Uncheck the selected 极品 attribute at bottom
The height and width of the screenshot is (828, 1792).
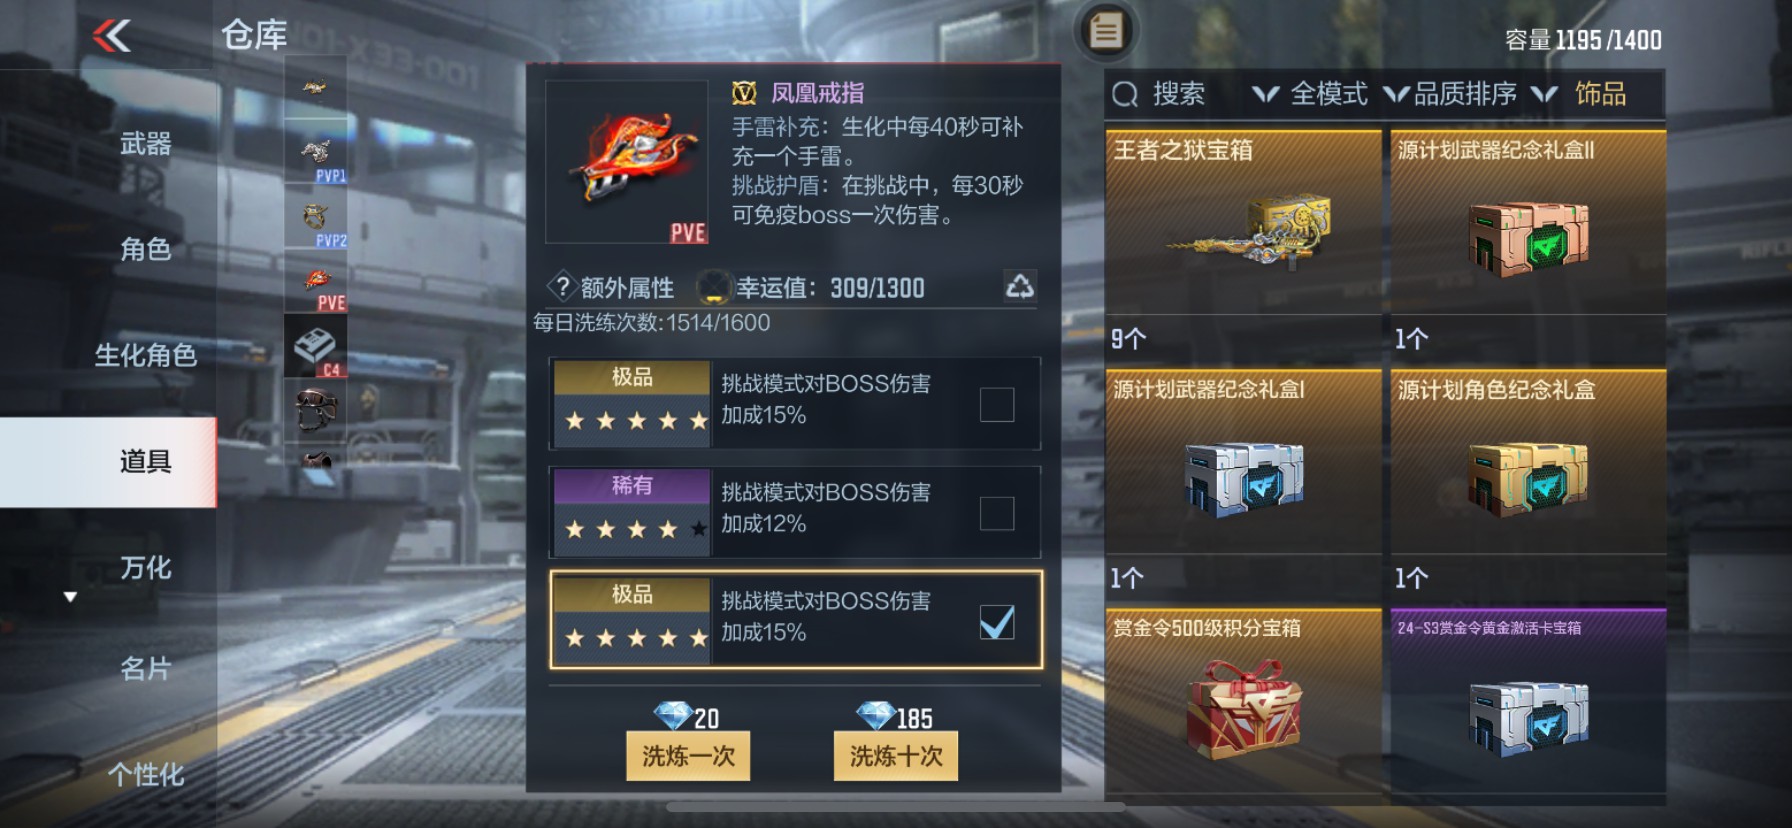[x=996, y=622]
